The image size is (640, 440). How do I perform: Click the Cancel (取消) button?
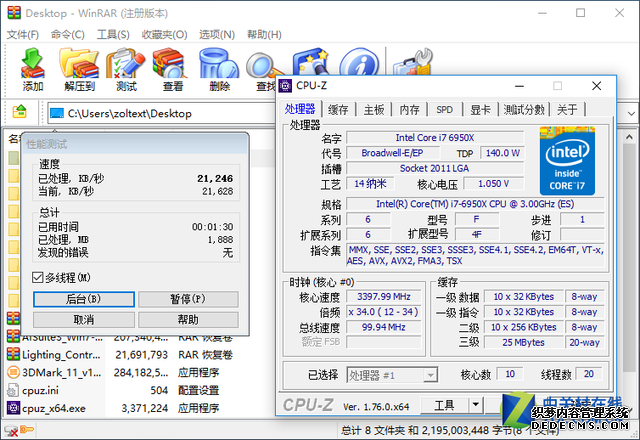(x=84, y=320)
